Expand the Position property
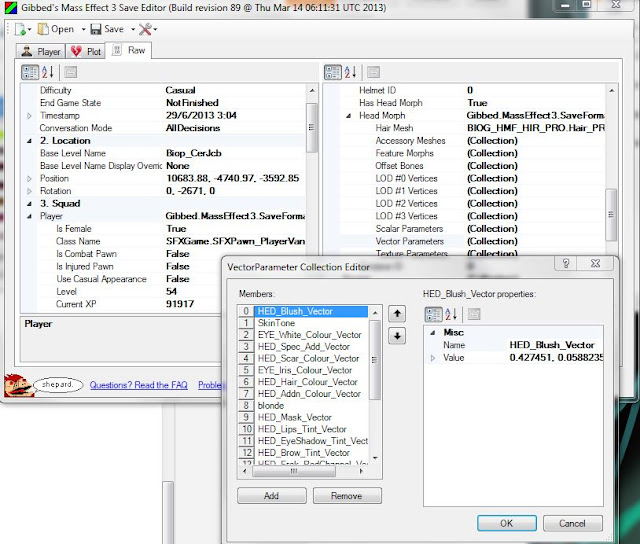Image resolution: width=640 pixels, height=544 pixels. 29,179
